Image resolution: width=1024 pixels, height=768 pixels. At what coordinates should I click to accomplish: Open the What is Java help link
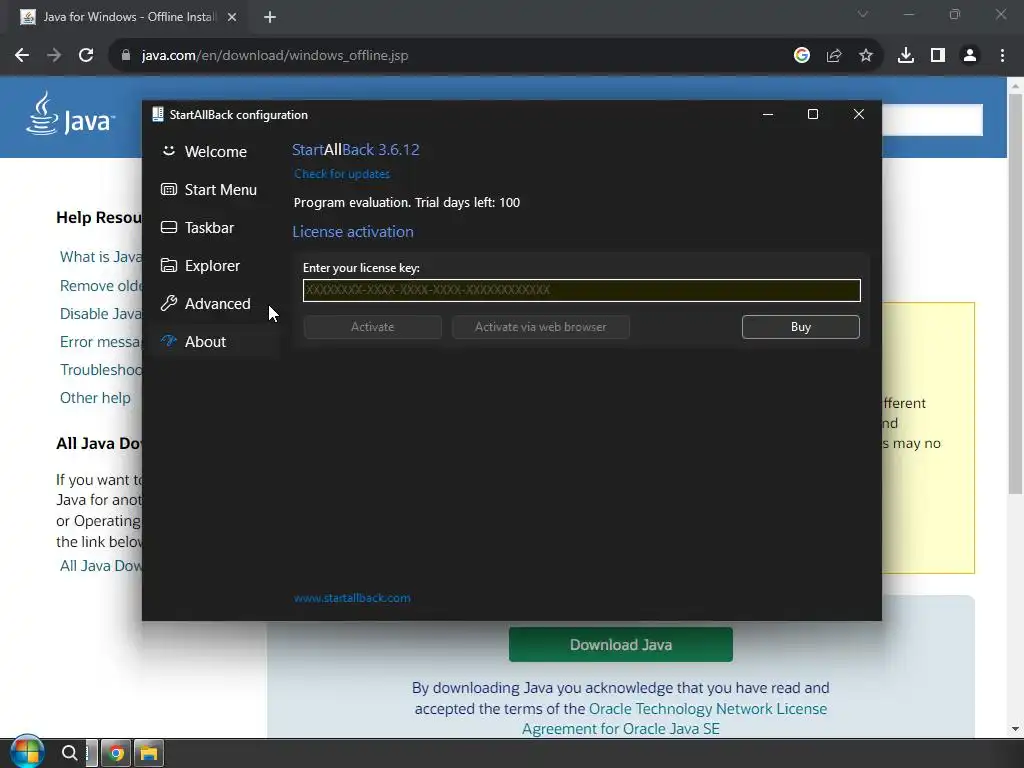(101, 257)
